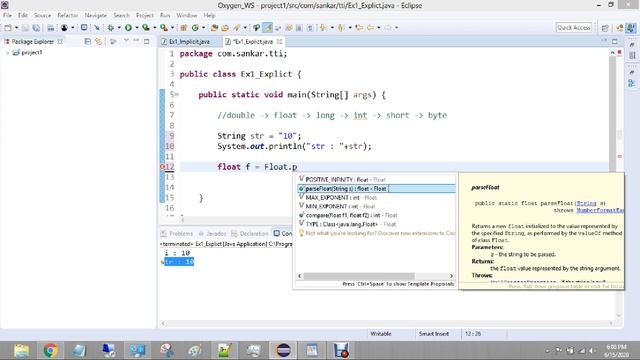Viewport: 640px width, 360px height.
Task: Open the Back history dropdown arrow
Action: point(379,28)
